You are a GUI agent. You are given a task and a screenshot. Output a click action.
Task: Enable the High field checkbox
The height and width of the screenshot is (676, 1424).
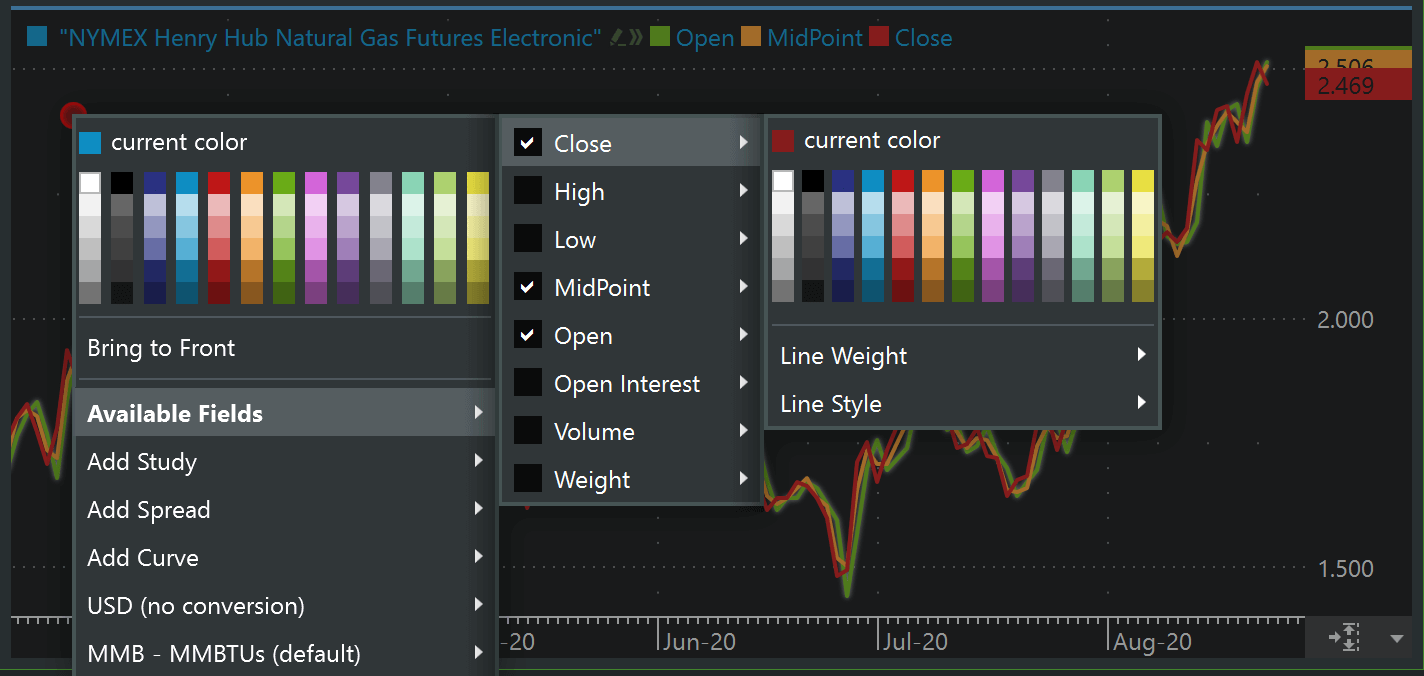528,191
